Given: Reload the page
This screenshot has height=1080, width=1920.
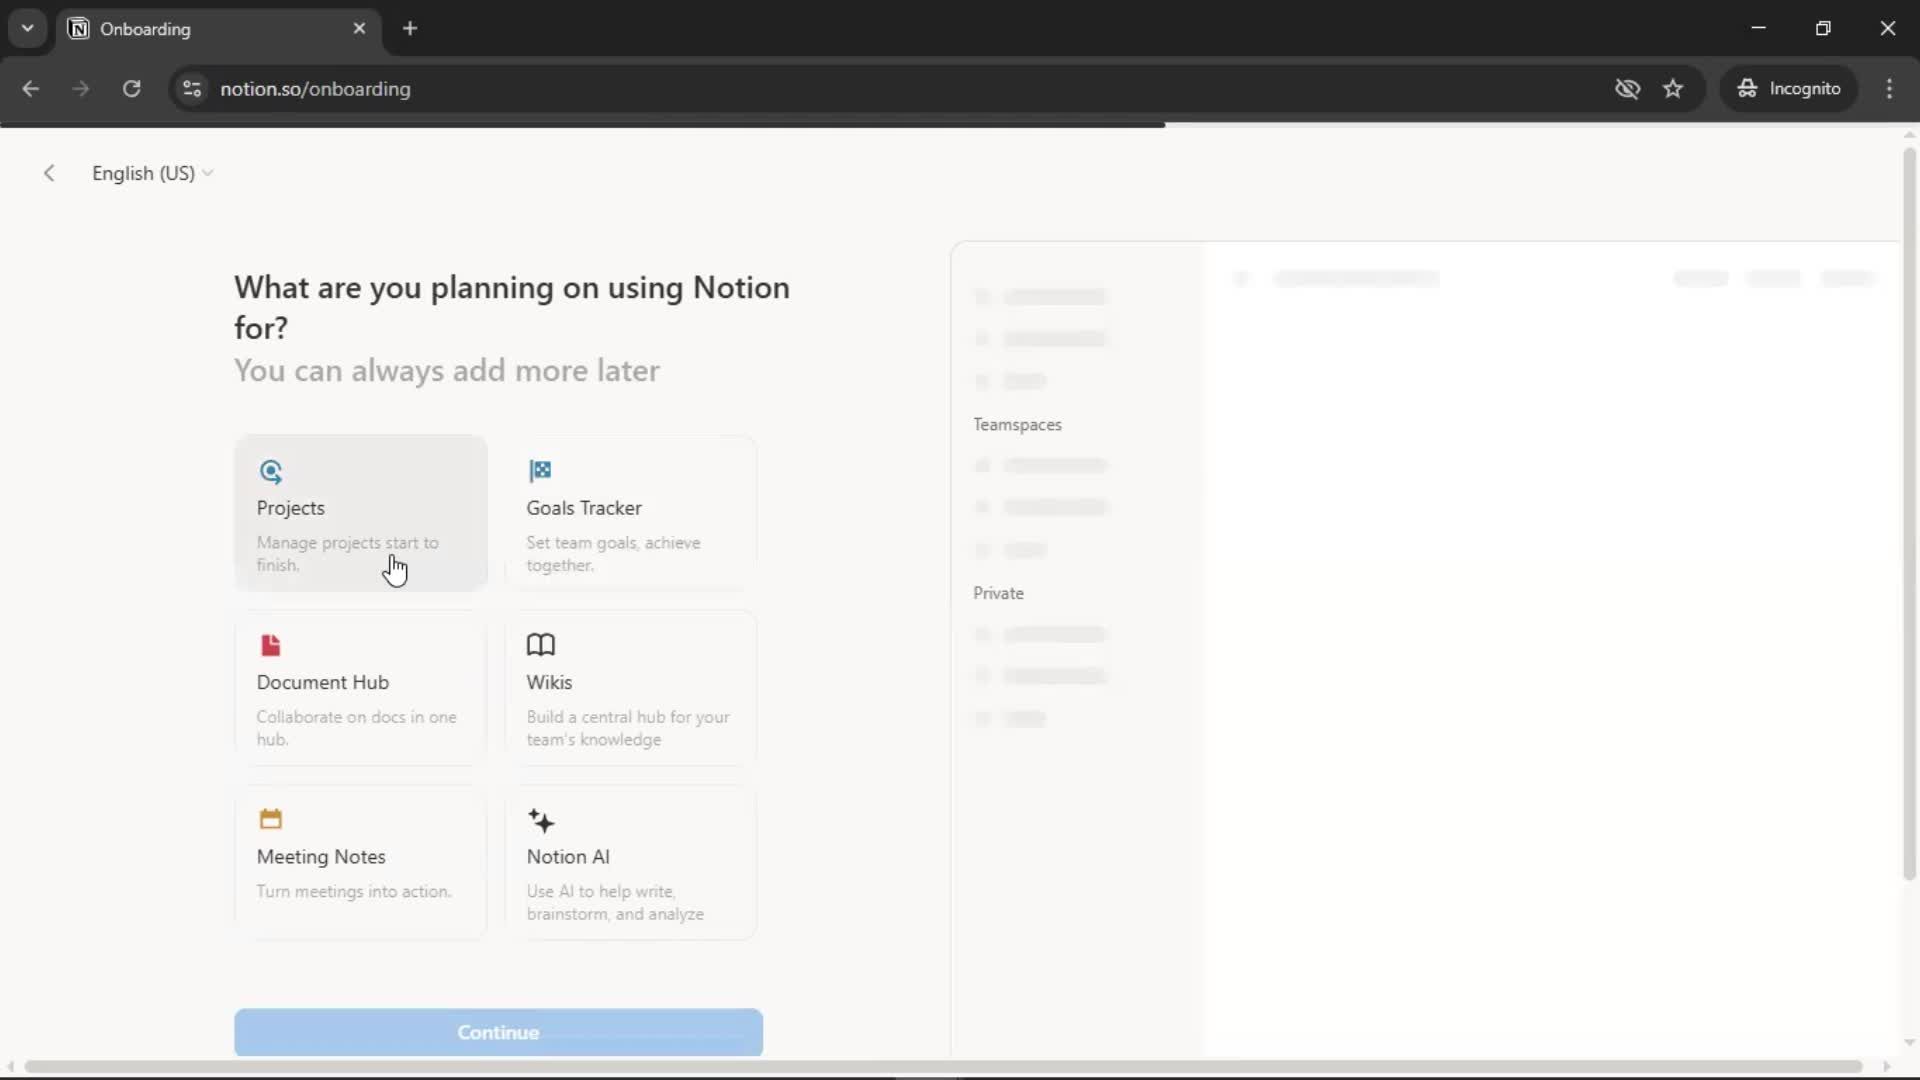Looking at the screenshot, I should tap(131, 89).
